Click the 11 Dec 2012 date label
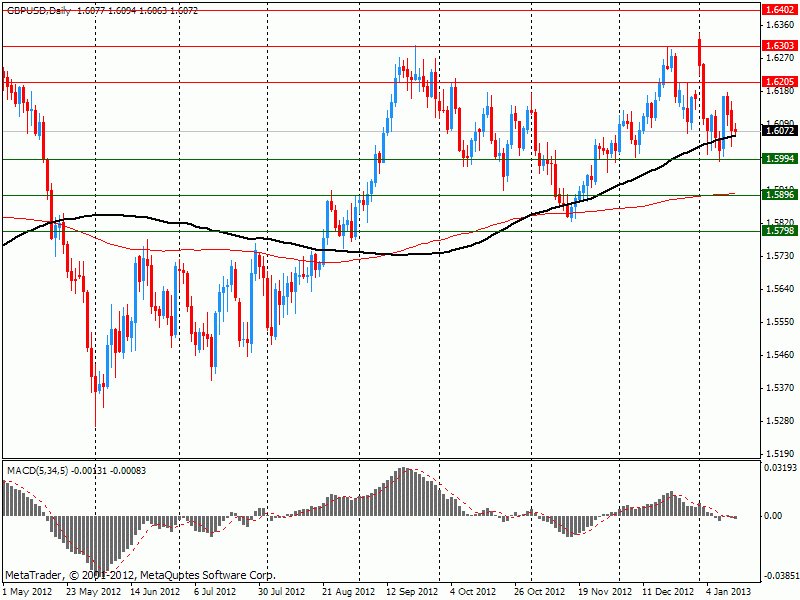This screenshot has width=800, height=600. pos(668,592)
